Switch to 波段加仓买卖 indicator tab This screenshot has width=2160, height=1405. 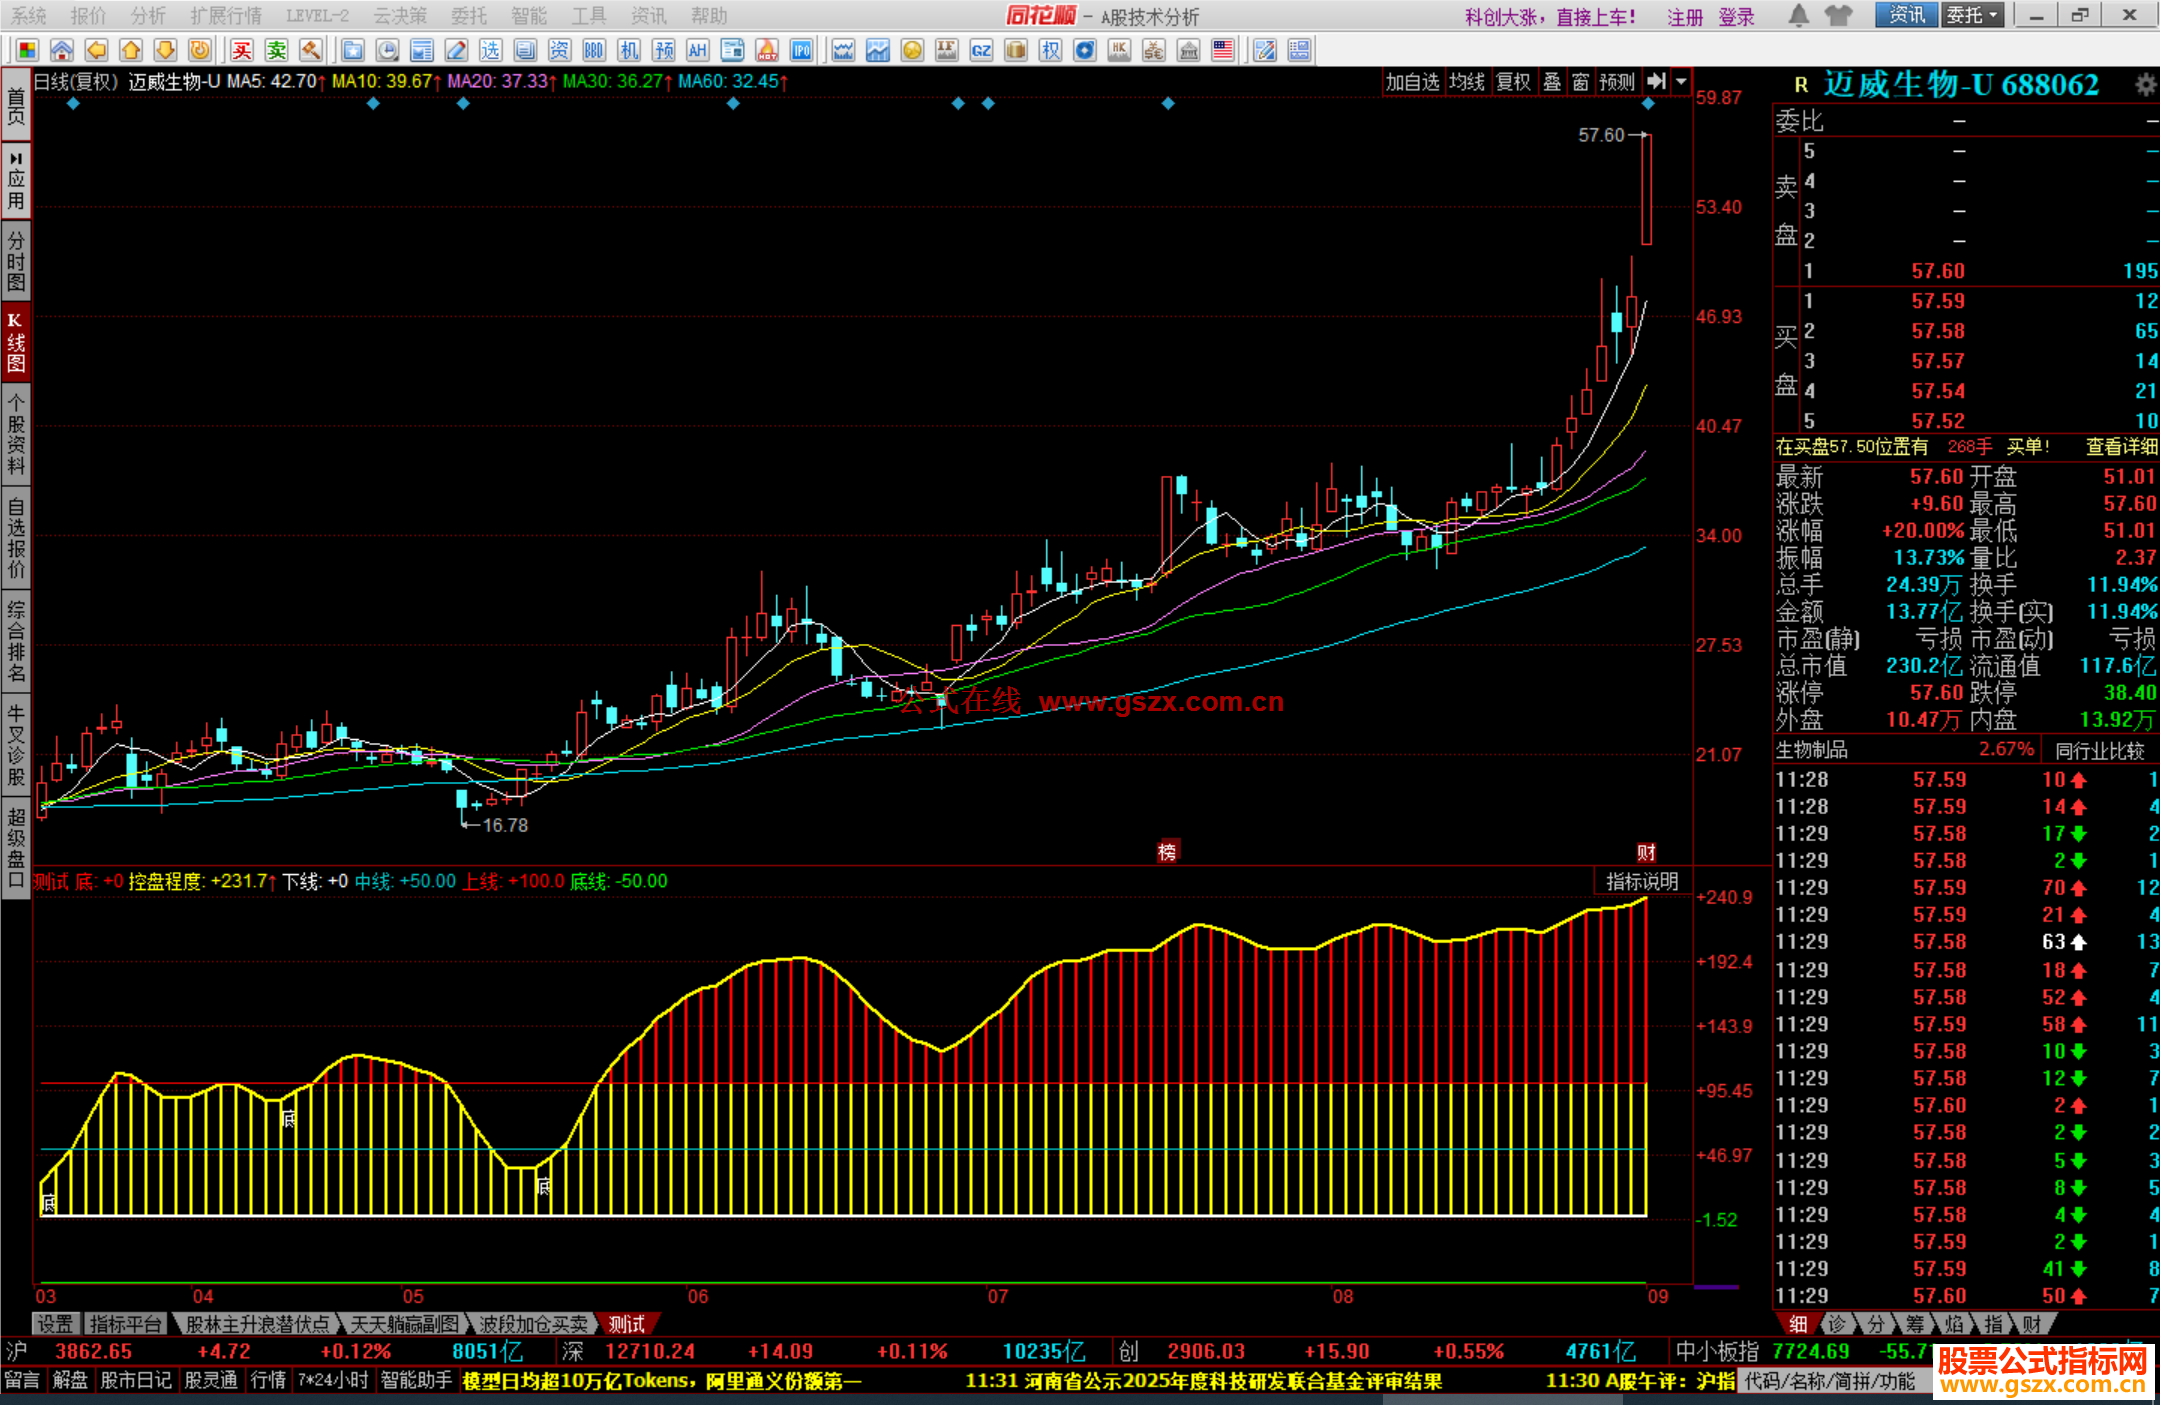[x=533, y=1324]
